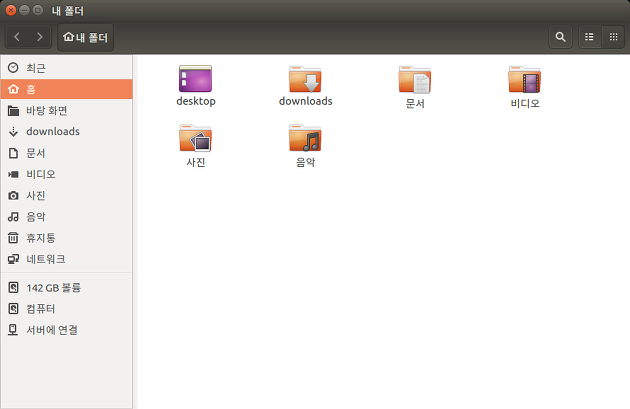
Task: Open 비디오 in the sidebar
Action: (x=67, y=174)
